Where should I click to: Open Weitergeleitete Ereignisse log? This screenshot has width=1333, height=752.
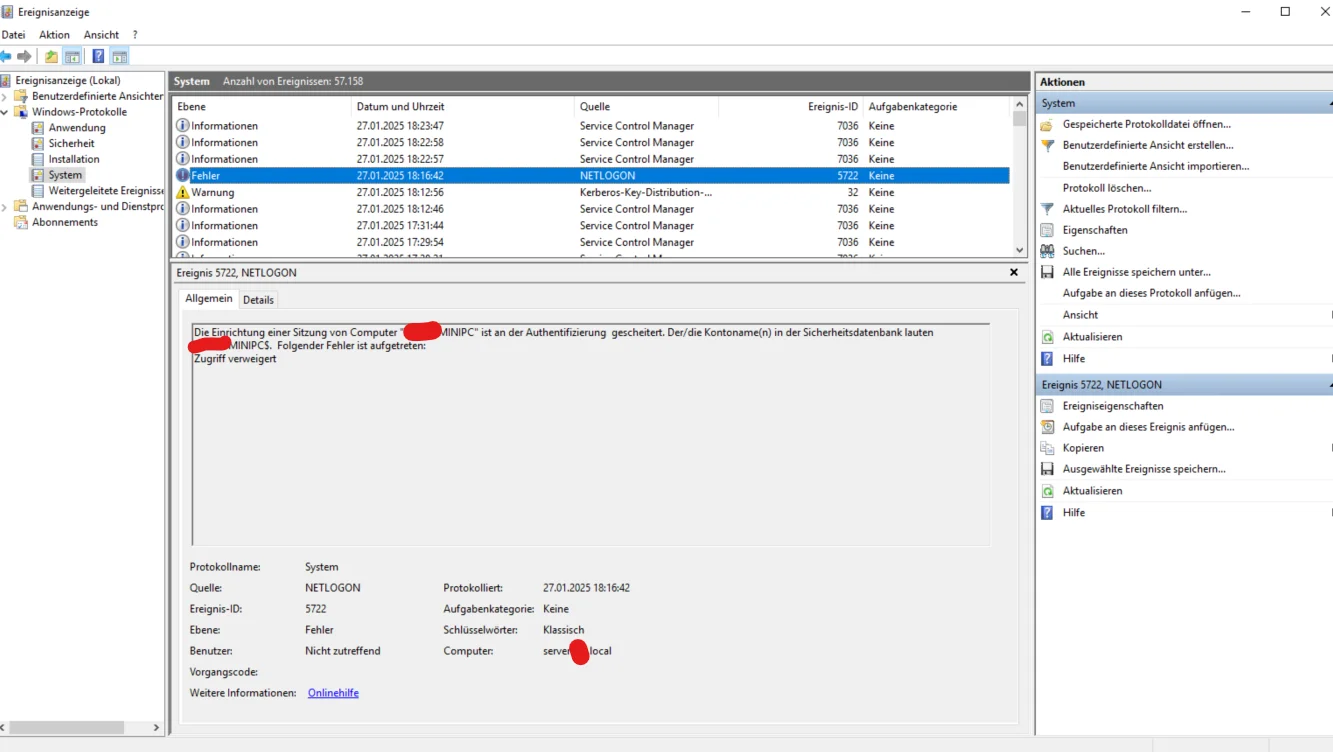[106, 191]
